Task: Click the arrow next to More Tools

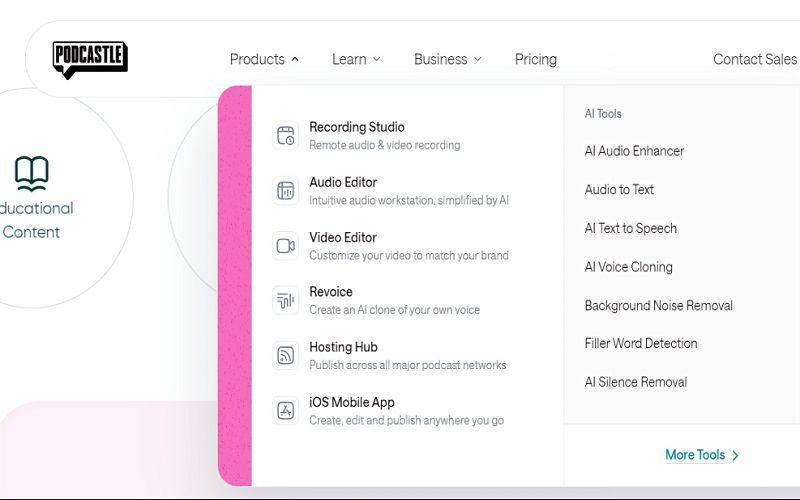Action: [735, 455]
